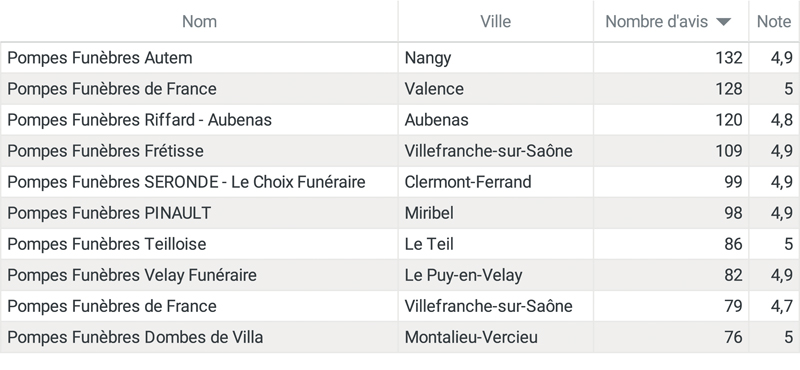Viewport: 800px width, 370px height.
Task: Click the Note column header
Action: coord(773,21)
